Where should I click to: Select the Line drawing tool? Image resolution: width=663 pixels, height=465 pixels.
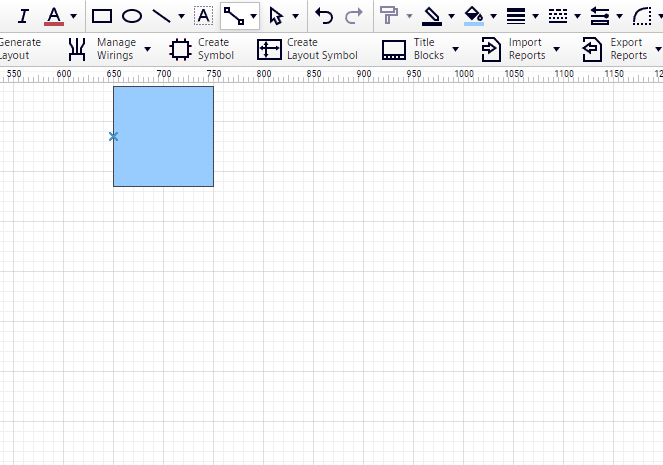(162, 16)
